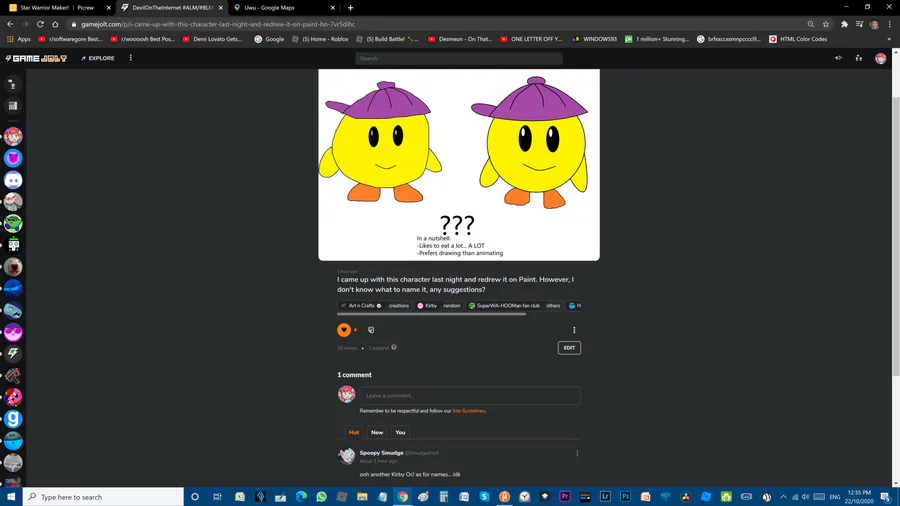
Task: Select the You comments tab
Action: point(400,432)
